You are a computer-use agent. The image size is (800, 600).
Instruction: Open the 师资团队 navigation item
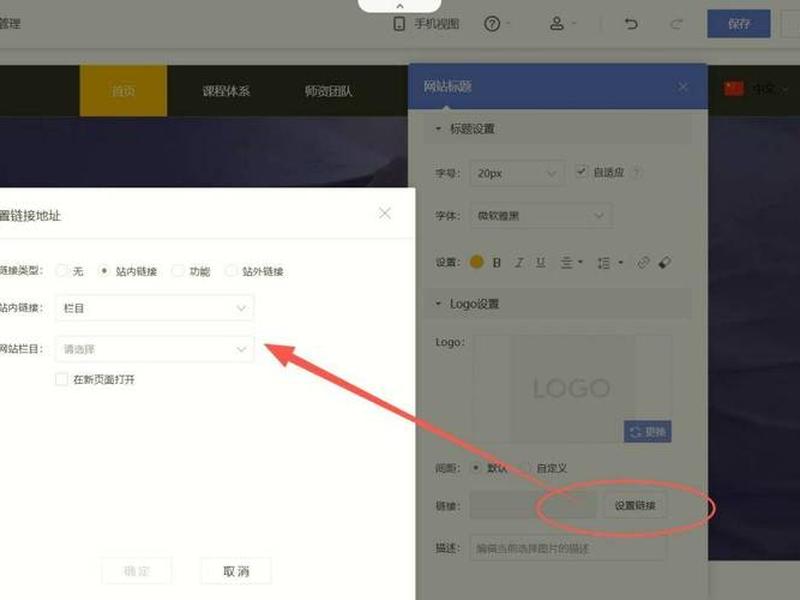coord(328,91)
